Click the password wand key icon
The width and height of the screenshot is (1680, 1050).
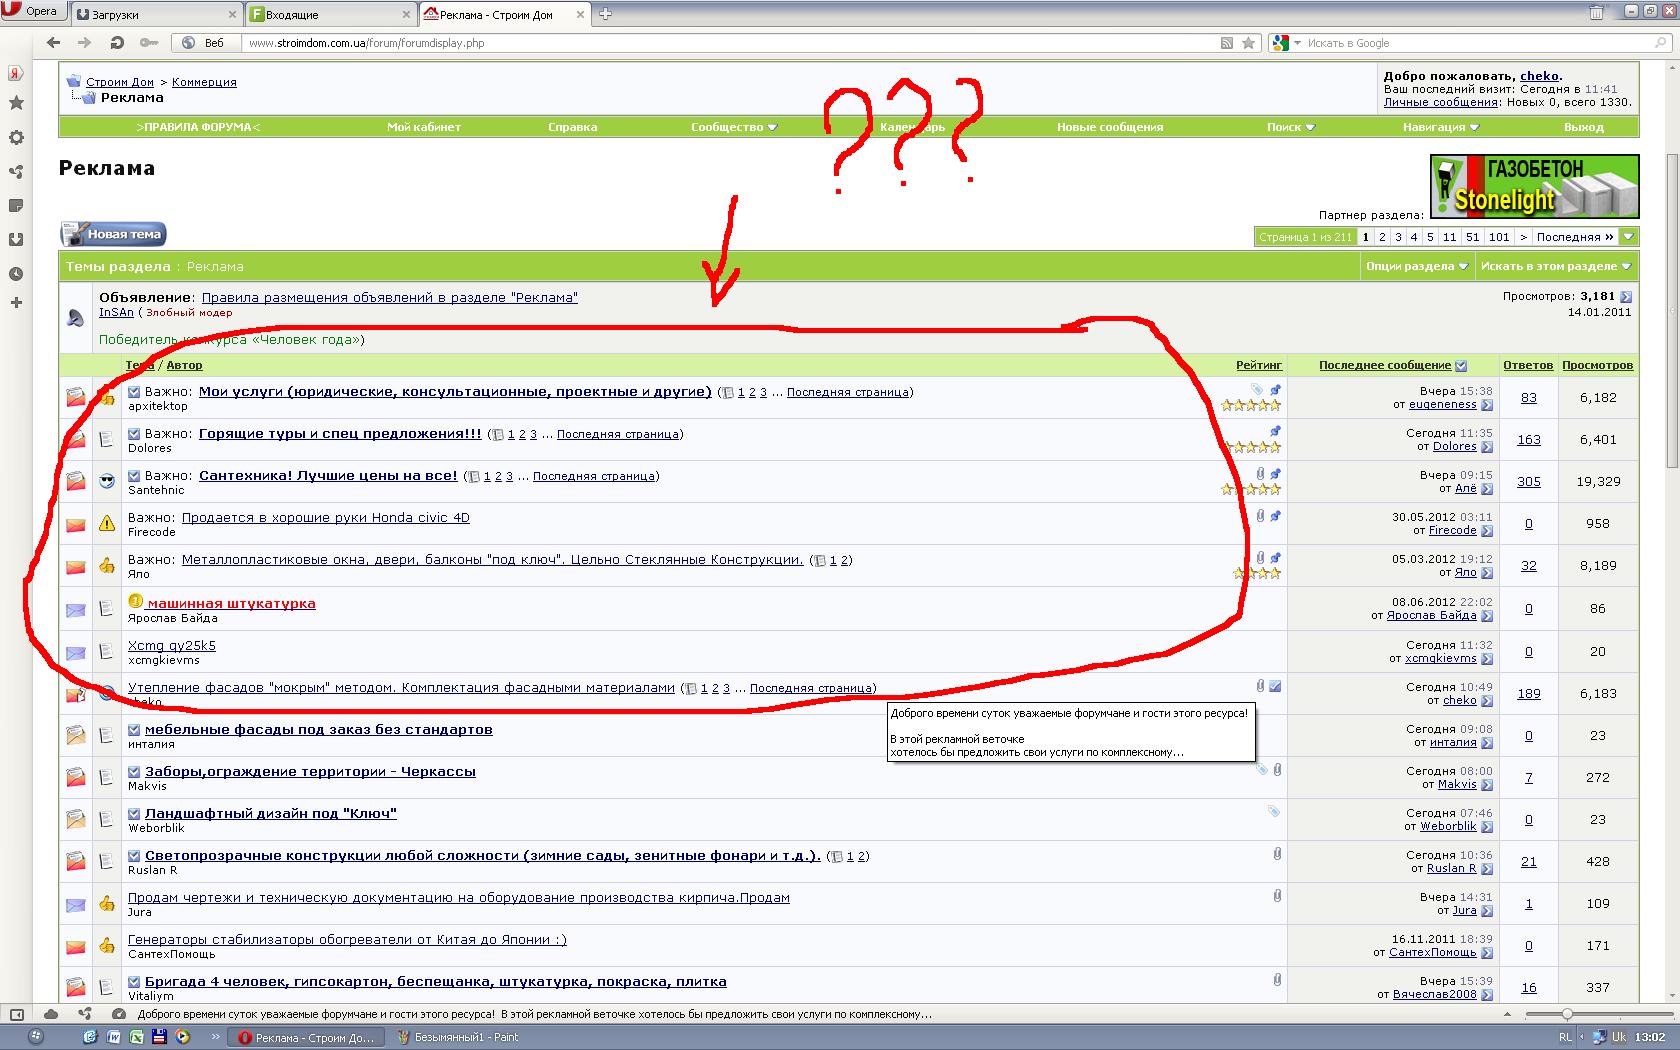[x=149, y=43]
